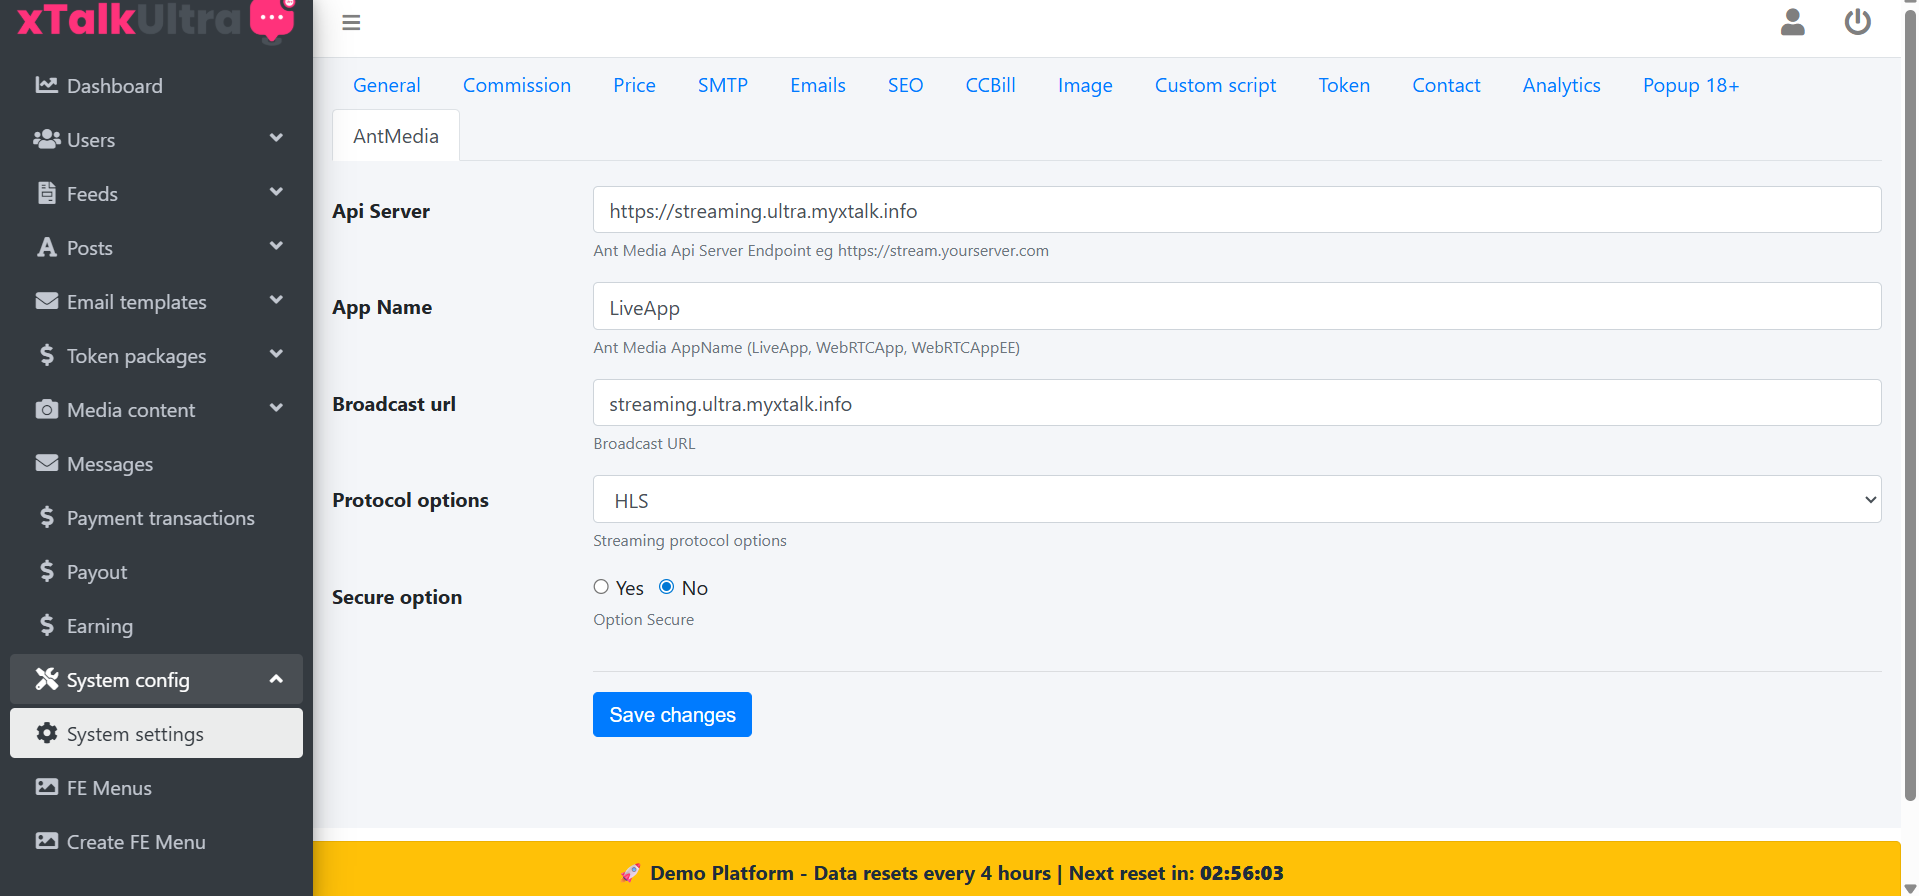
Task: Click the System settings gear icon
Action: pyautogui.click(x=46, y=733)
